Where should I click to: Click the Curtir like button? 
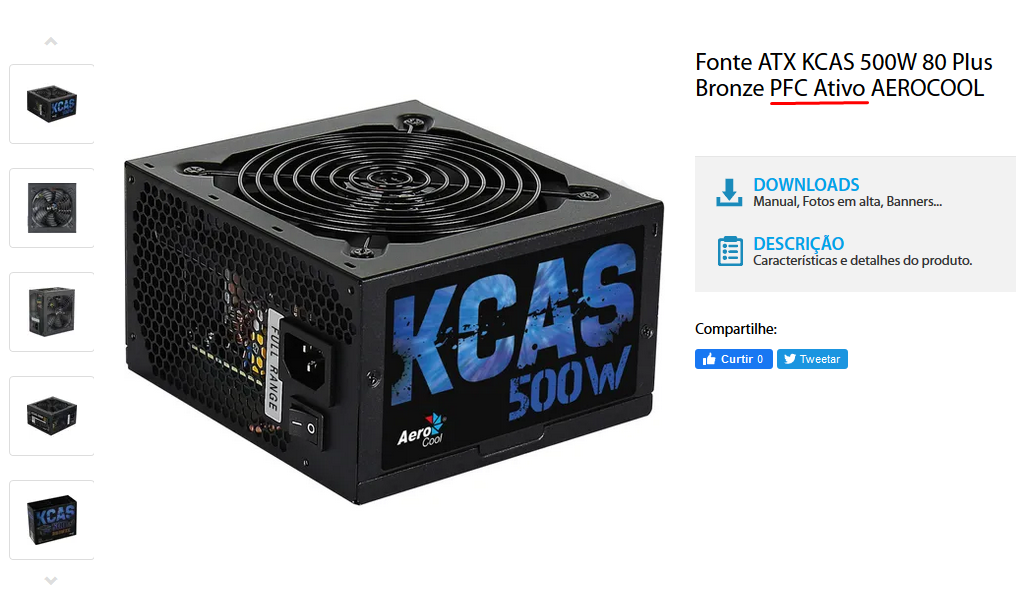click(x=733, y=359)
